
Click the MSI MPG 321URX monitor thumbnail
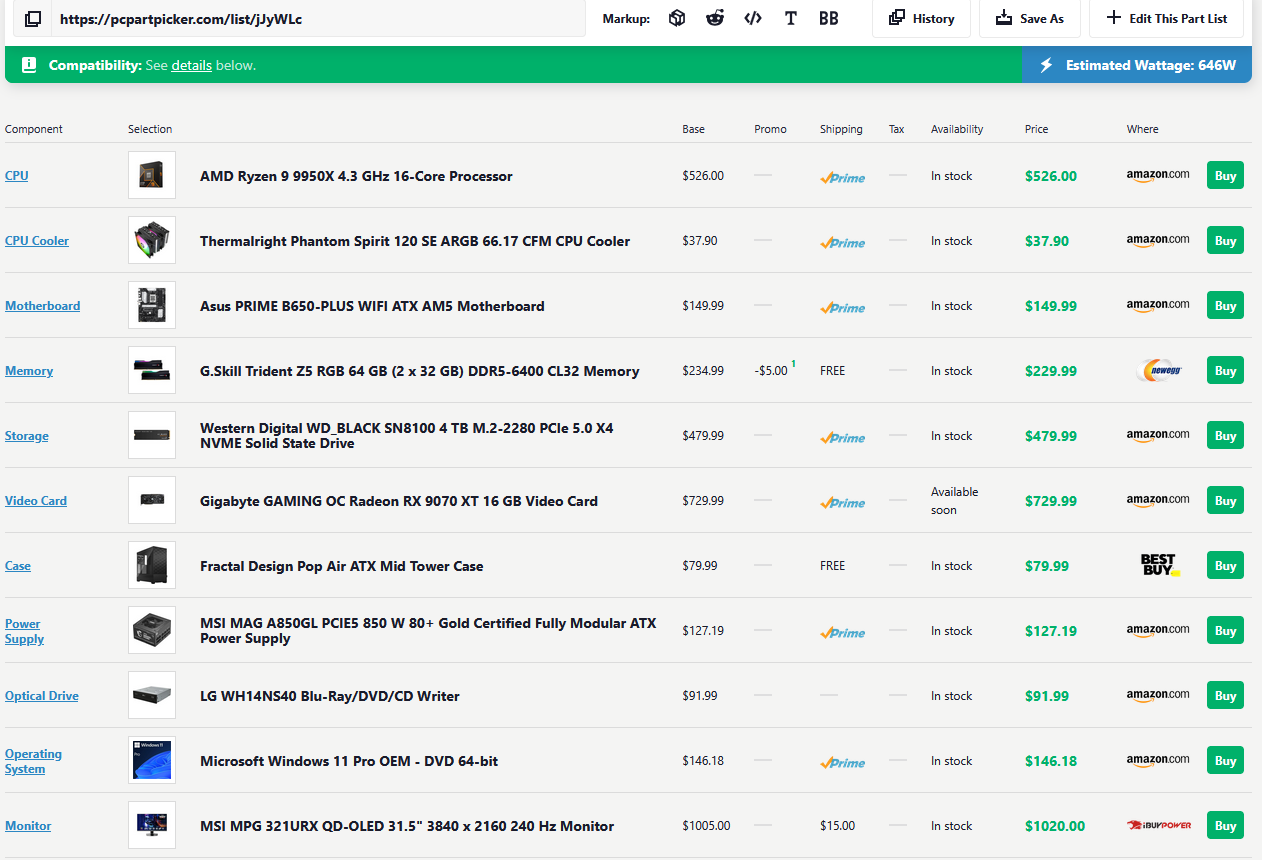[152, 825]
